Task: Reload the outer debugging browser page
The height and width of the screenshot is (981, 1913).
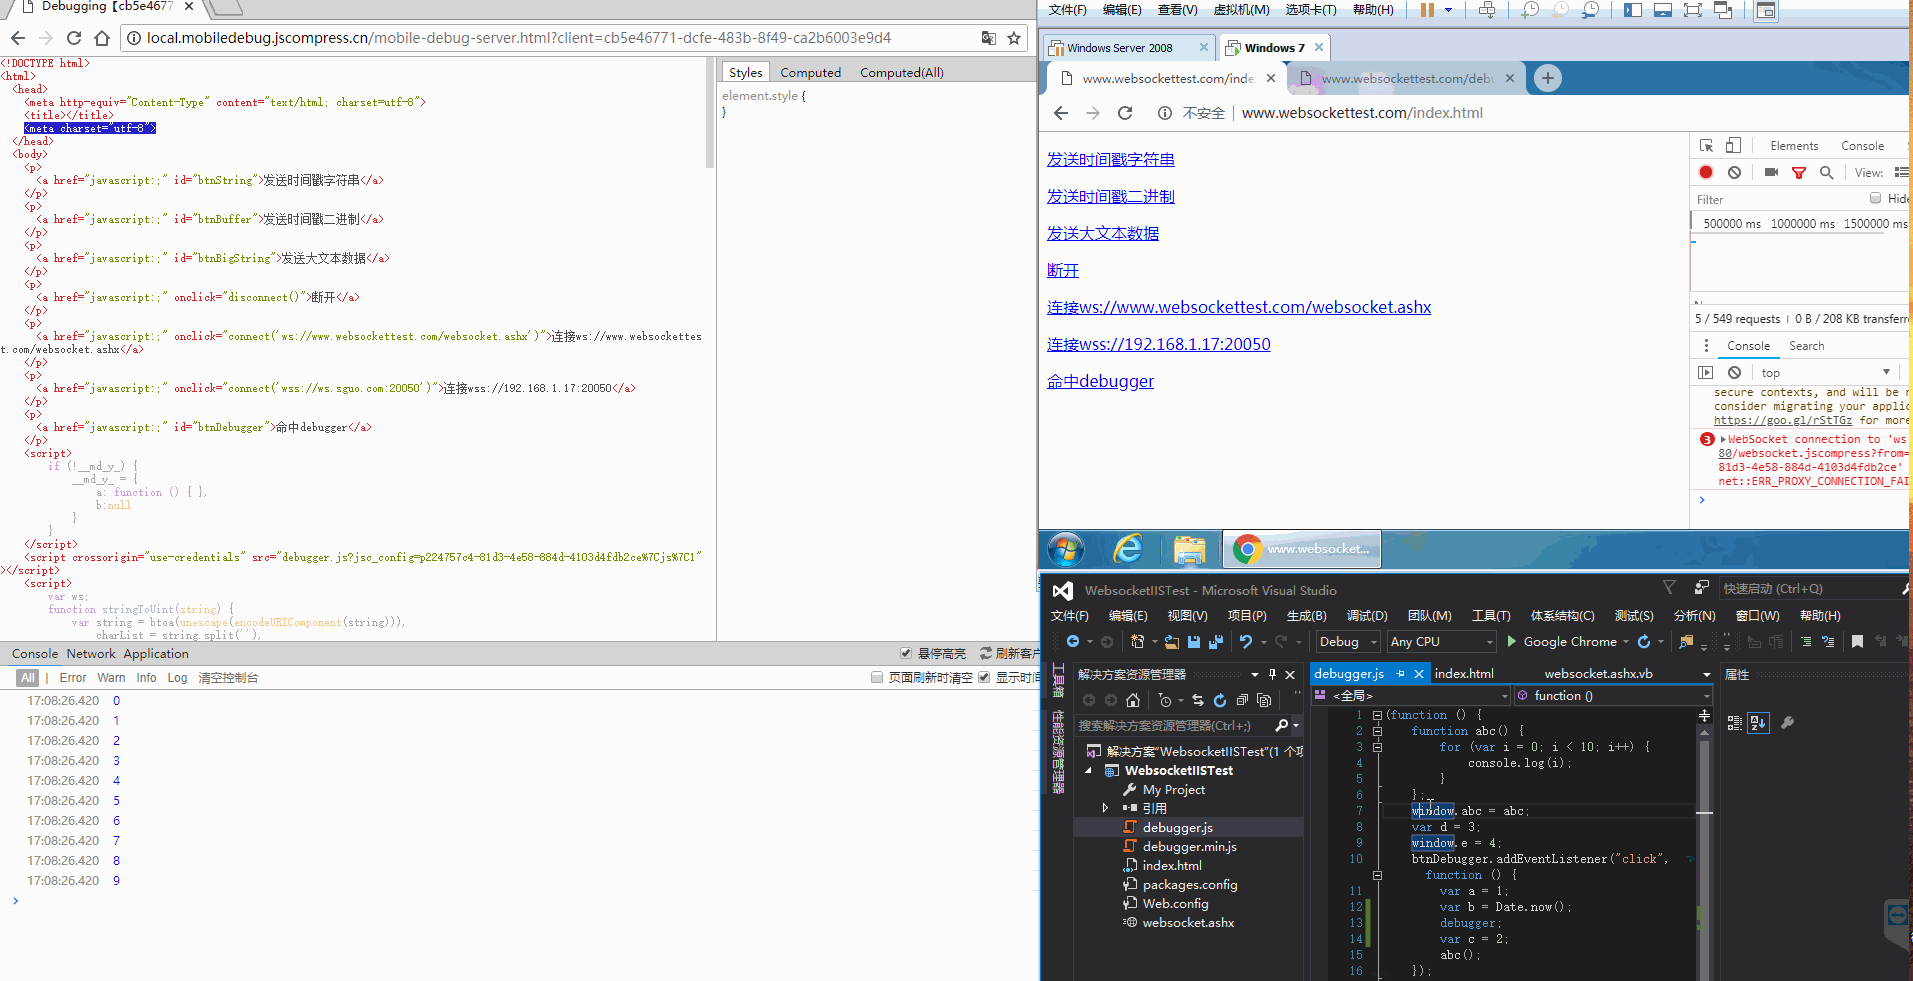Action: click(x=73, y=38)
